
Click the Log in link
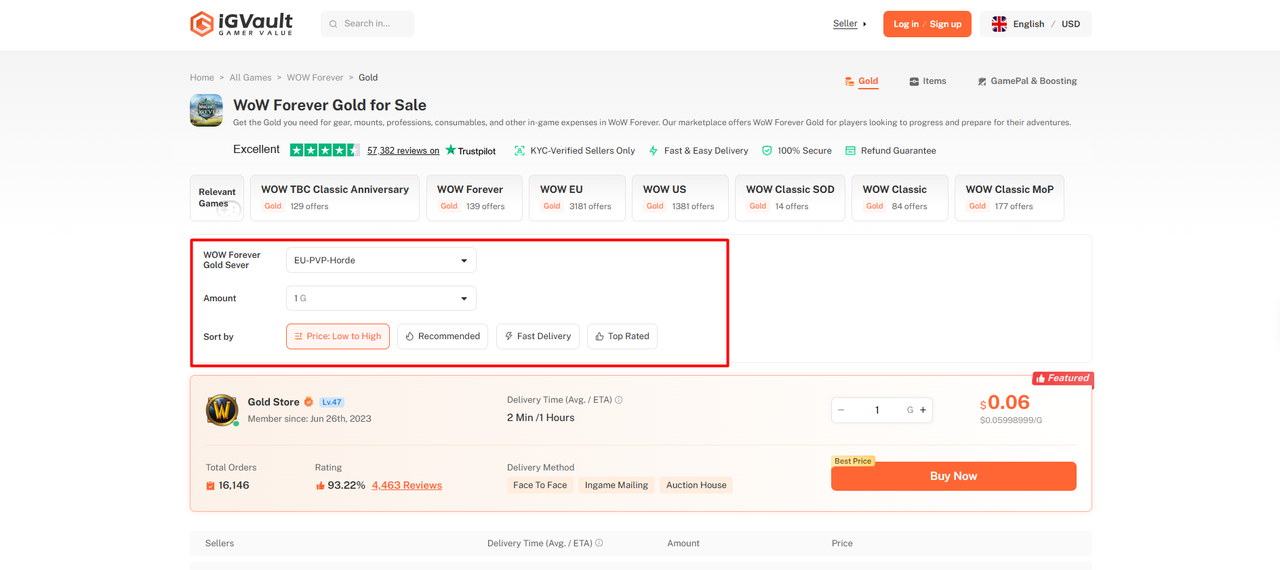(x=906, y=24)
